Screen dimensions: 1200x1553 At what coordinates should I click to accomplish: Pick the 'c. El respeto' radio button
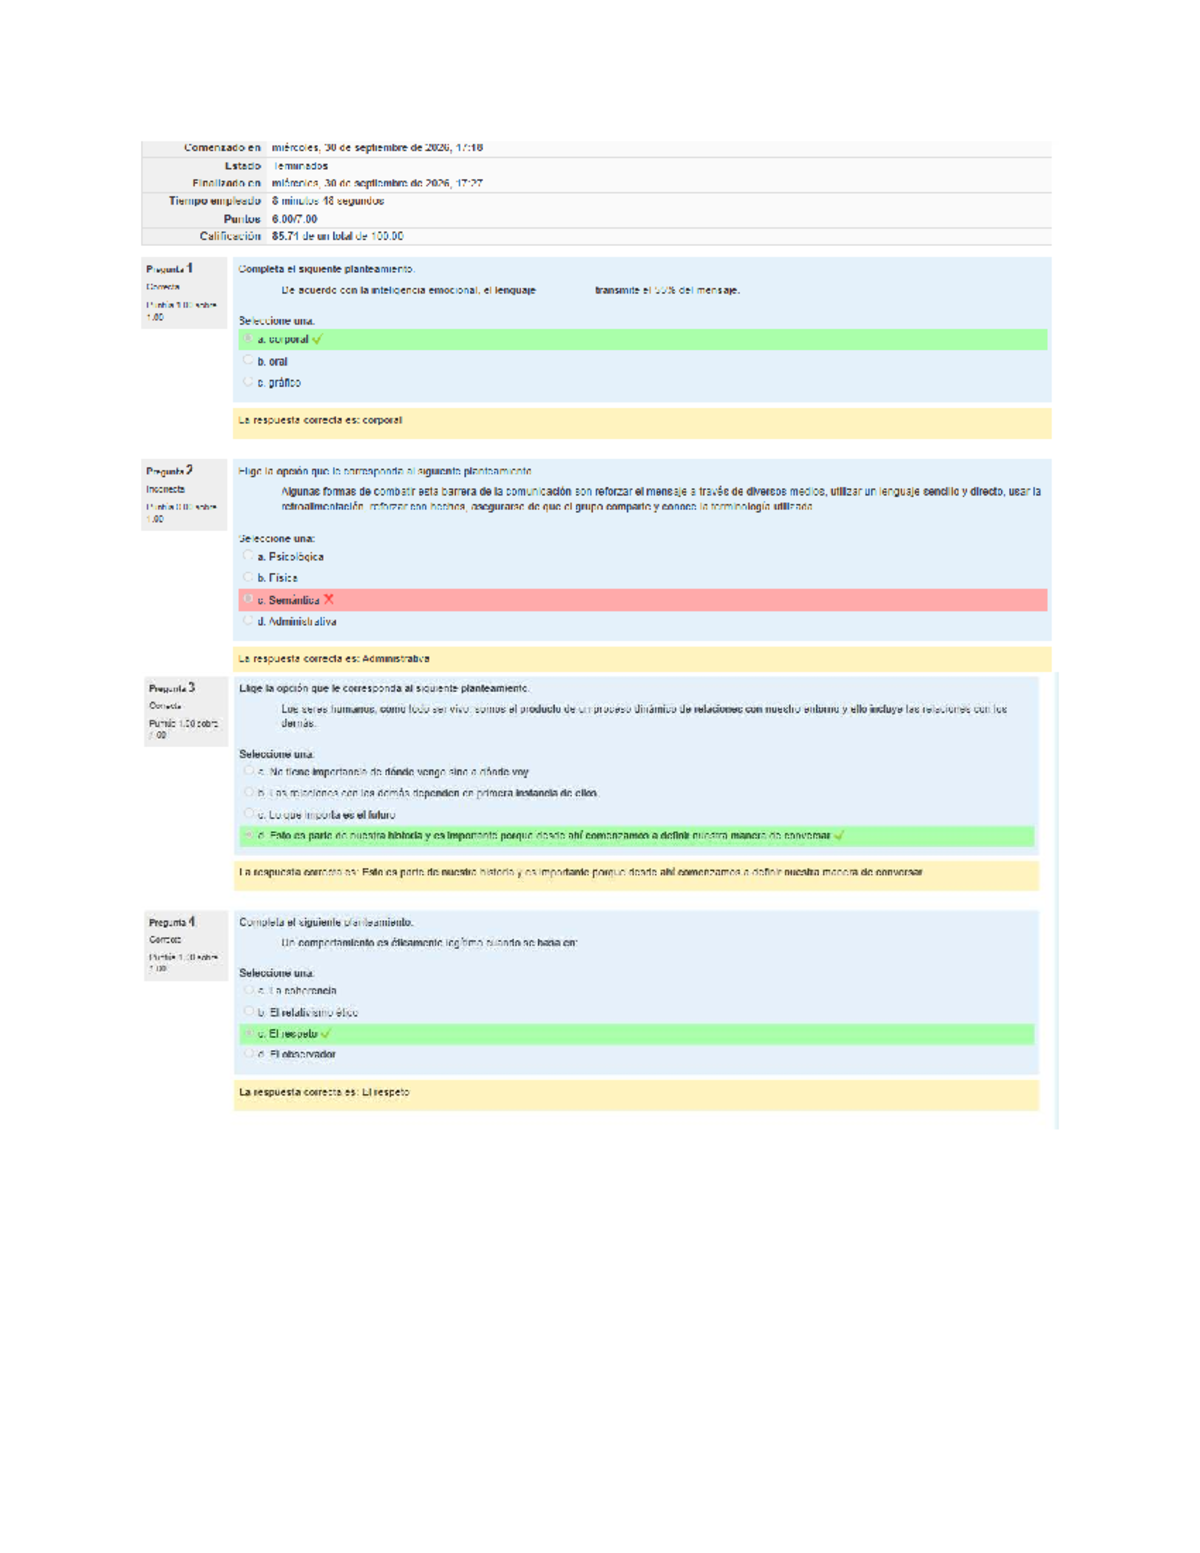point(248,1033)
